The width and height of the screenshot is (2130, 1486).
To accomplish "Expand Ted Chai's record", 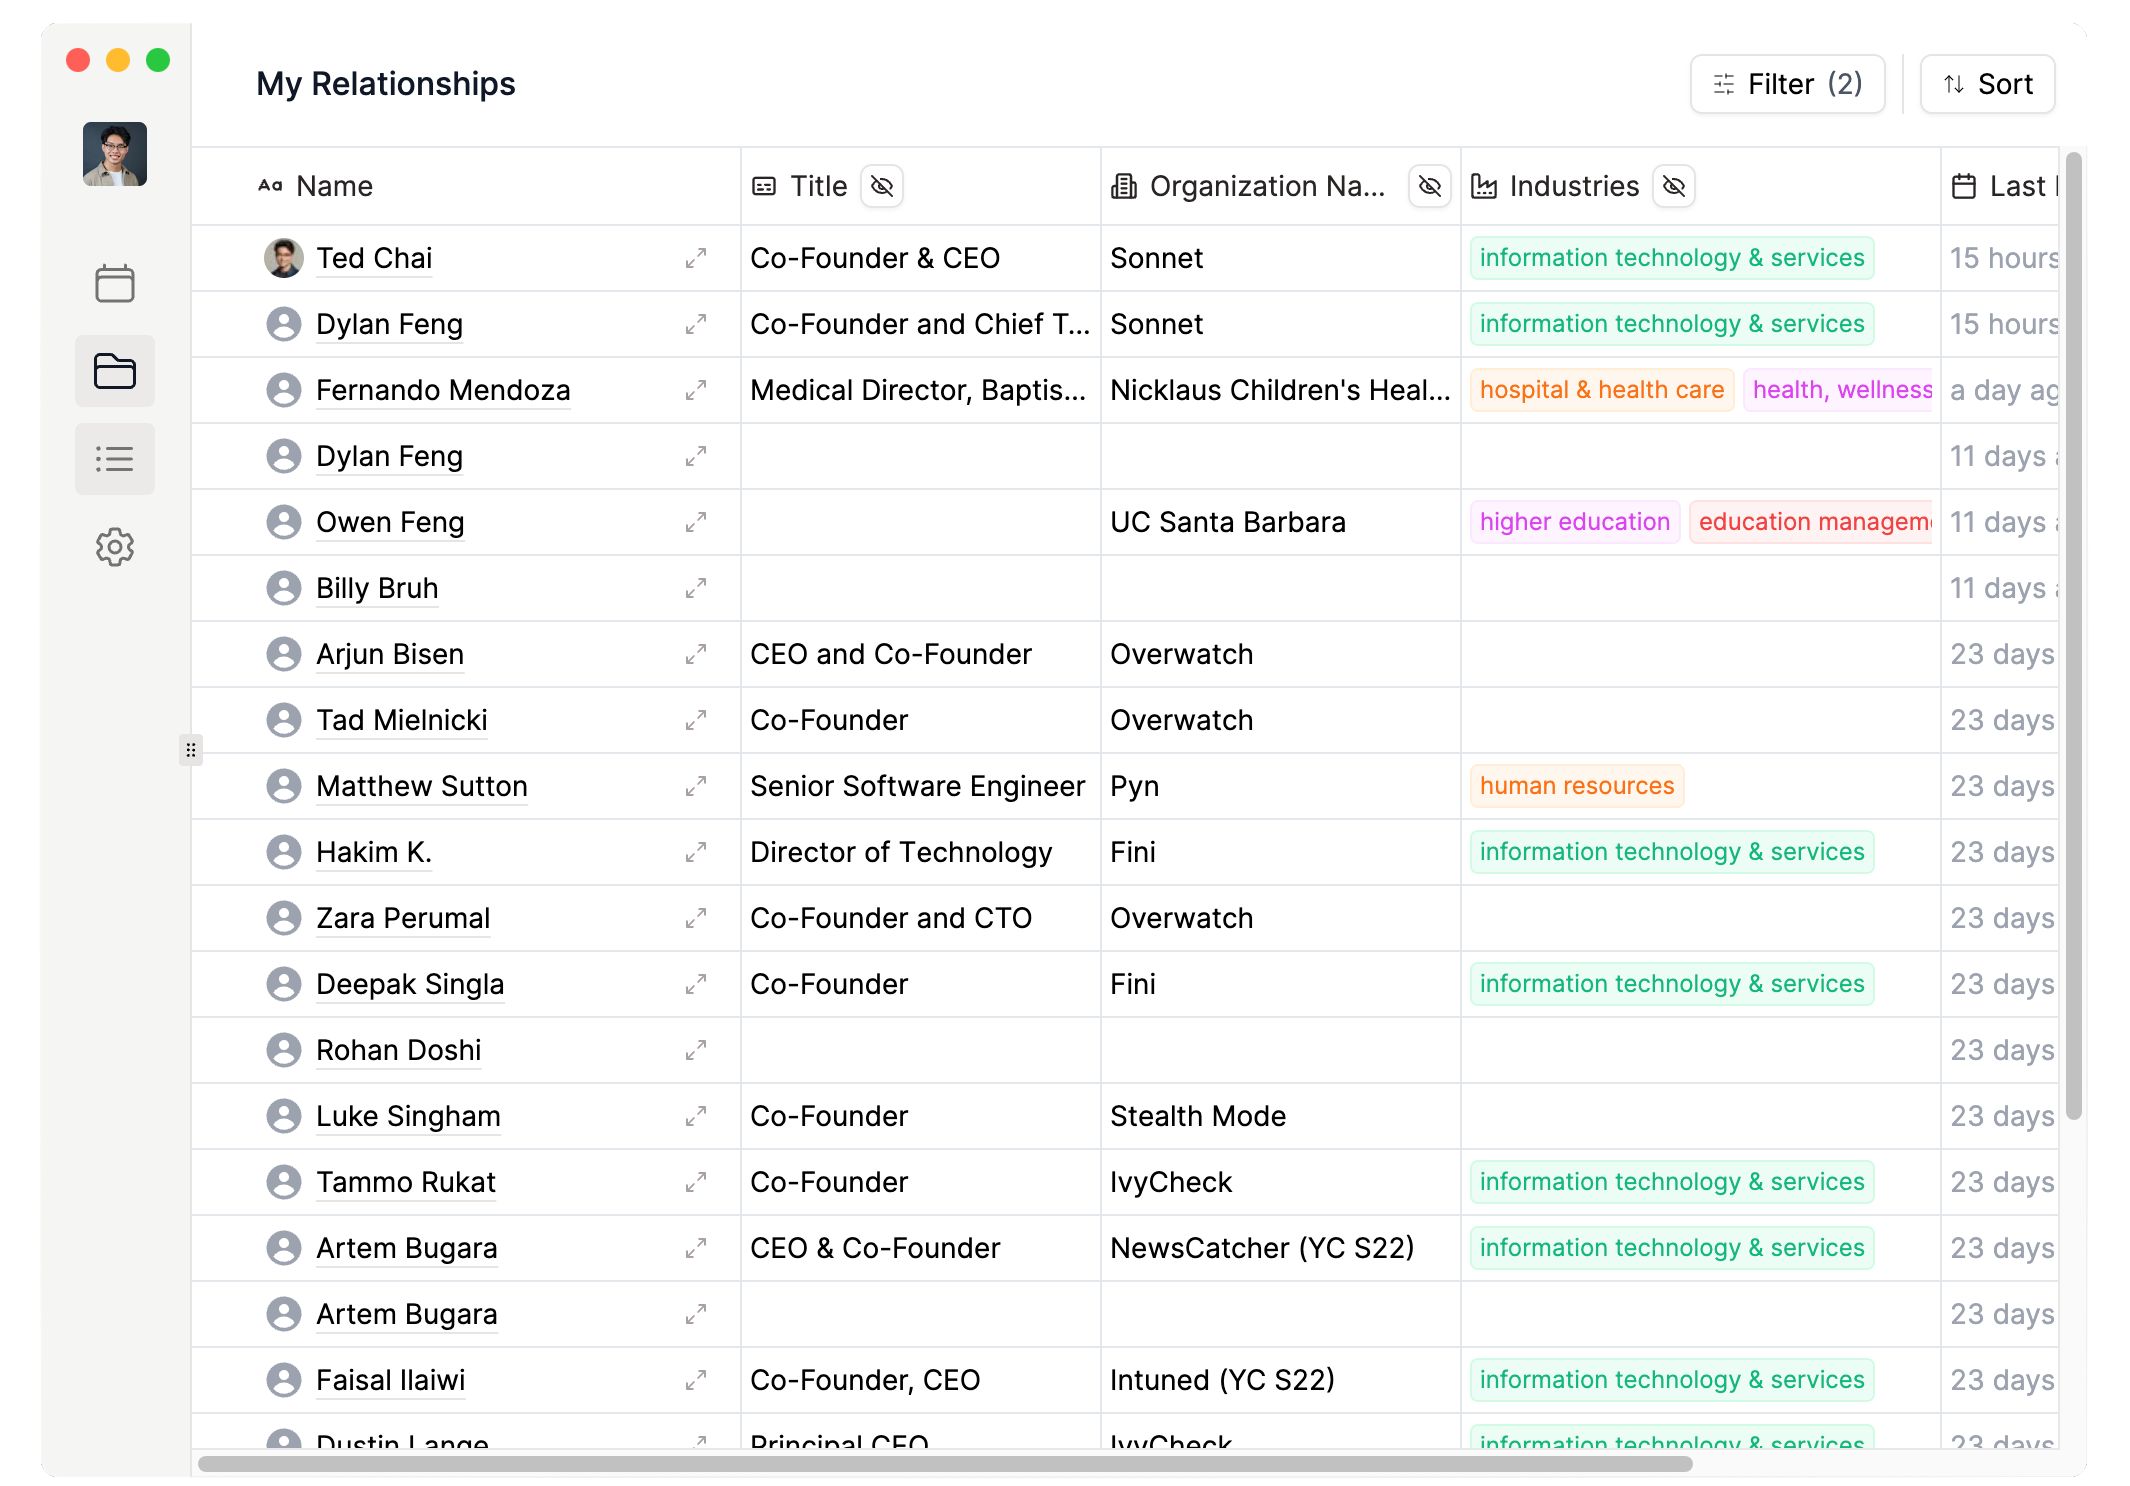I will coord(696,258).
